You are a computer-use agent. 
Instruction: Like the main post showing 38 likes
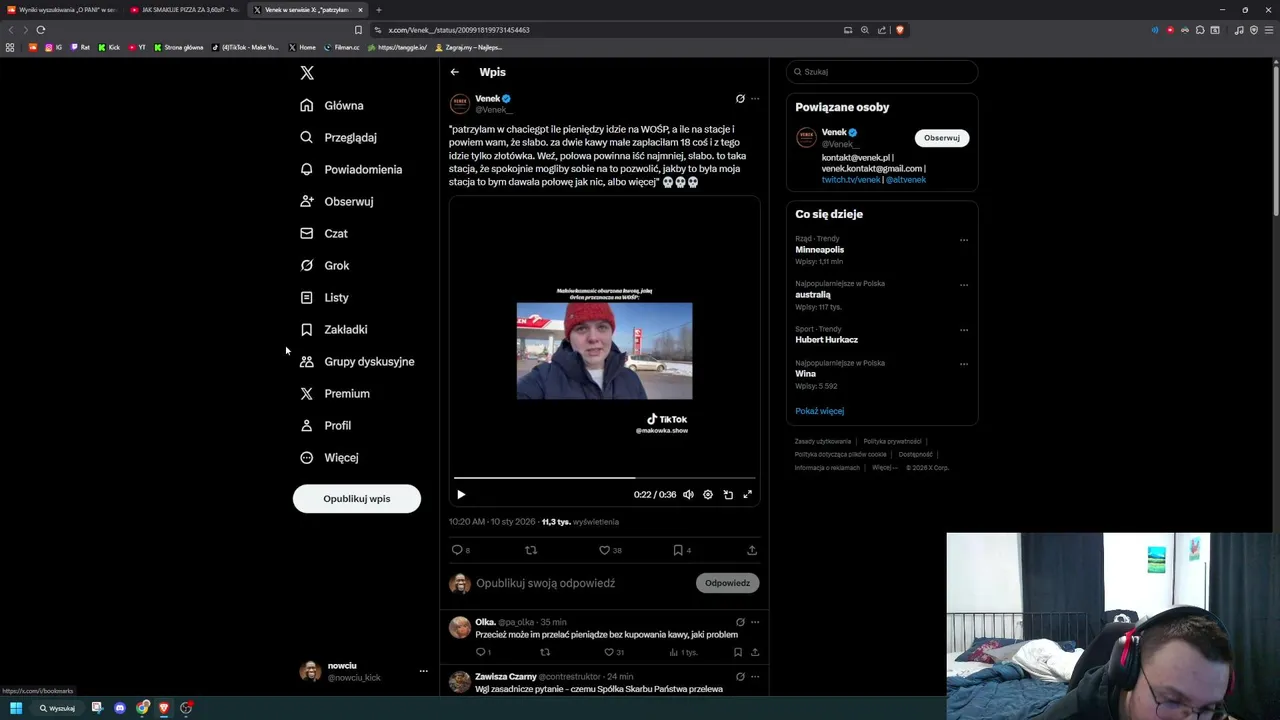[x=610, y=550]
